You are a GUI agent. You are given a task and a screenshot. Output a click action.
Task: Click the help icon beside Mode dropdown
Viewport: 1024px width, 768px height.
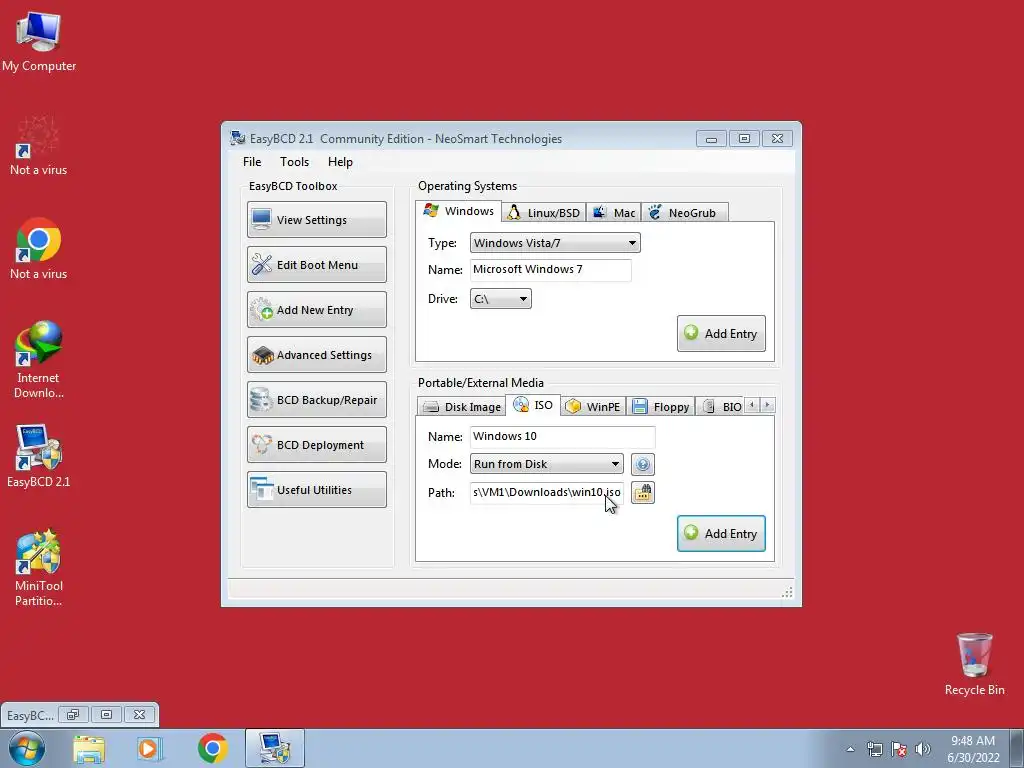643,464
